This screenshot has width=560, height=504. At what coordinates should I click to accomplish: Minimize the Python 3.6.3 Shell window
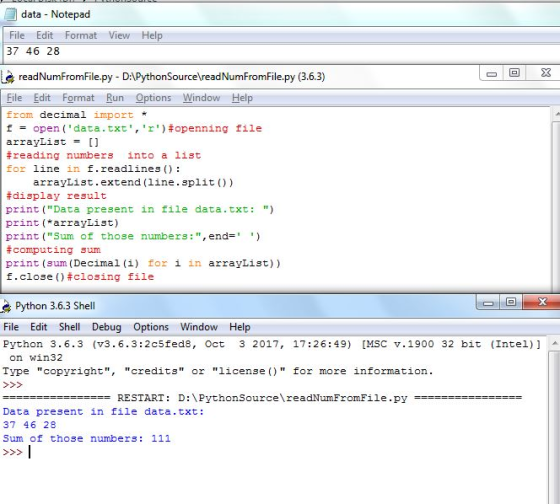[488, 303]
